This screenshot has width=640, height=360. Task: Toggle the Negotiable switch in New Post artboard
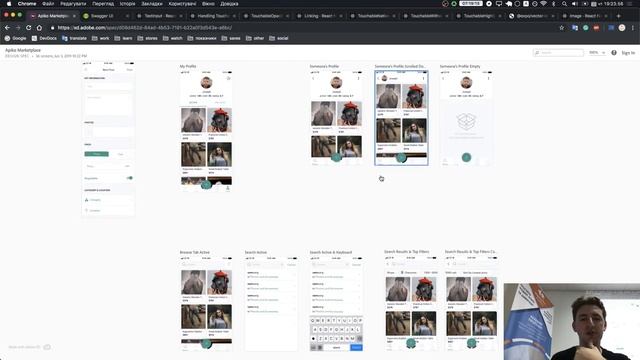(x=129, y=178)
